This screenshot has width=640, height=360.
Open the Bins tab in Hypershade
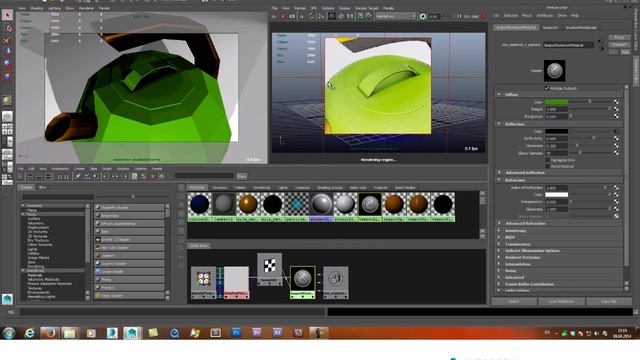(42, 187)
